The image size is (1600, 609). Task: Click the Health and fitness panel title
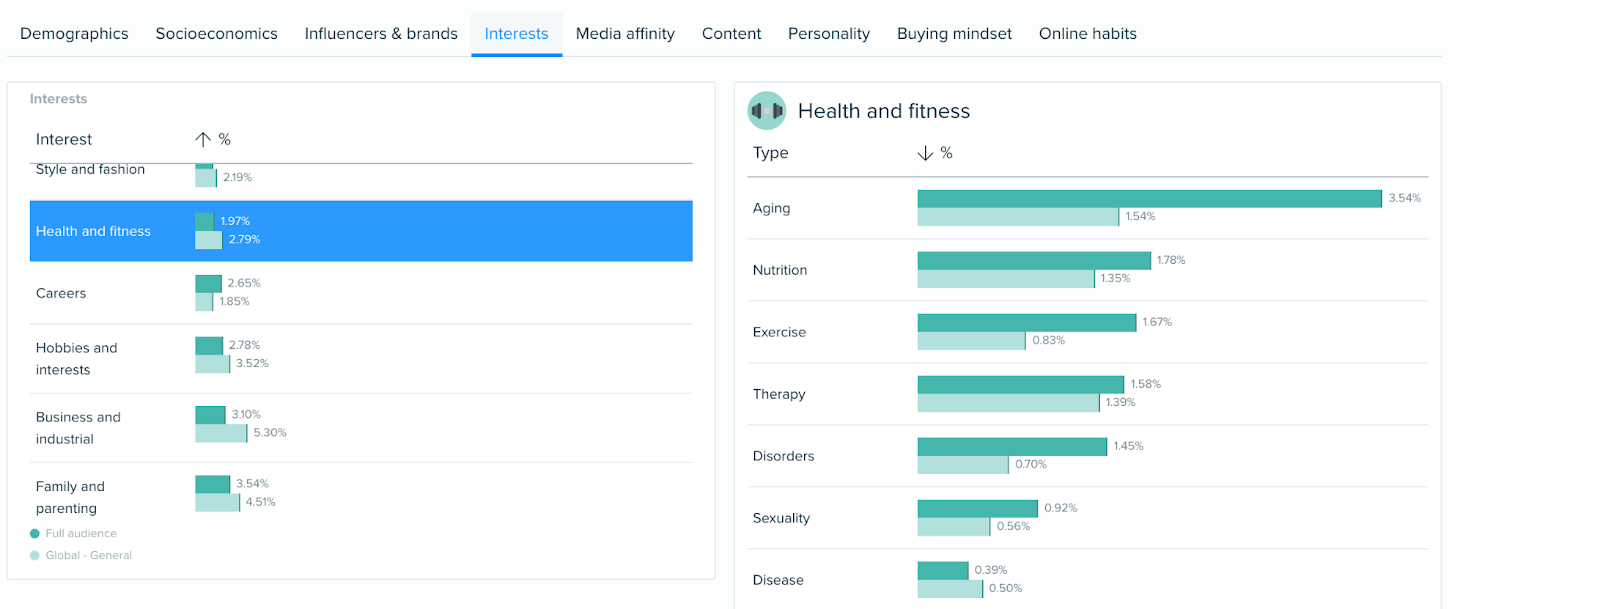[x=884, y=111]
